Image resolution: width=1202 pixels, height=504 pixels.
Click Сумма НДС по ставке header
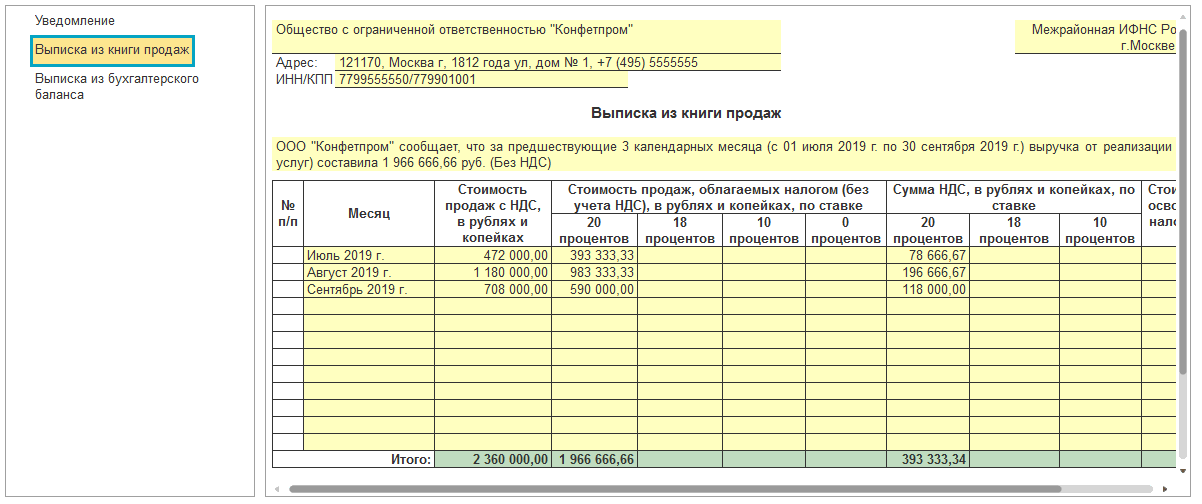pos(1014,197)
